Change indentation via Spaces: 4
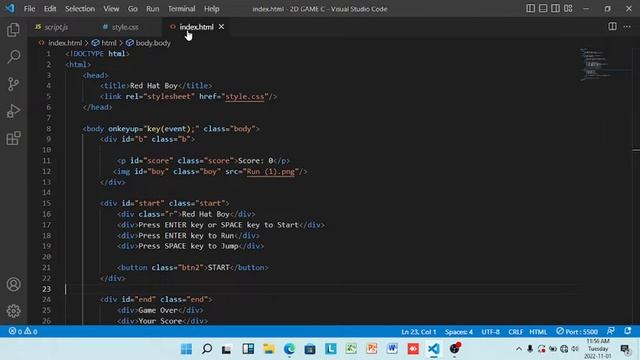This screenshot has height=360, width=640. point(459,332)
